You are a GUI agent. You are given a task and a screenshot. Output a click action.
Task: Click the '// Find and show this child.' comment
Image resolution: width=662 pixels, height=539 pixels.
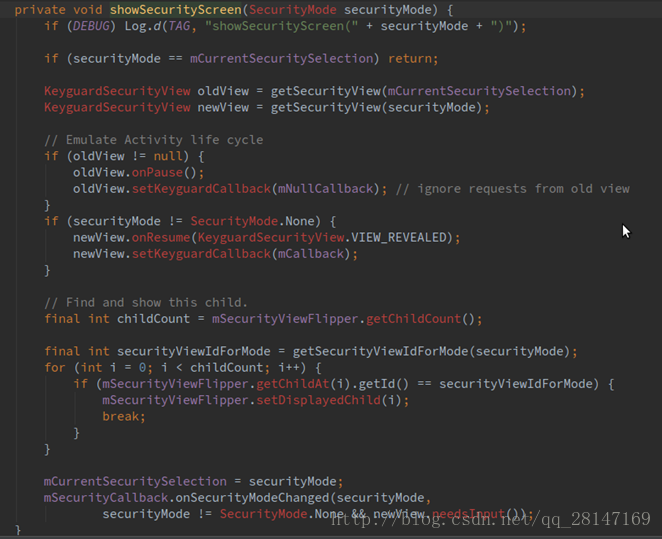pyautogui.click(x=146, y=303)
